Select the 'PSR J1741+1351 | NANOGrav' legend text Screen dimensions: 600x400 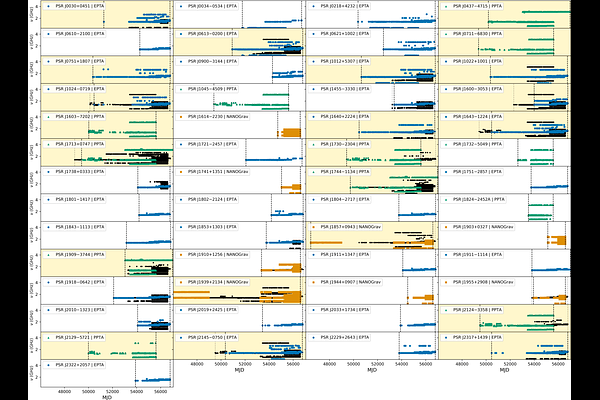(218, 172)
